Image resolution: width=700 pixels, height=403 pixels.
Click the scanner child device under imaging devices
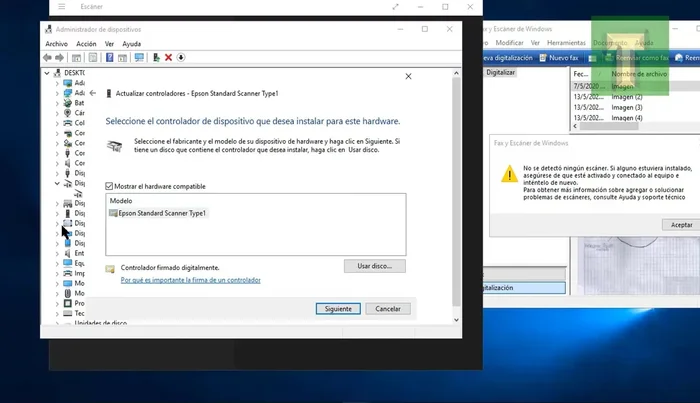tap(78, 194)
